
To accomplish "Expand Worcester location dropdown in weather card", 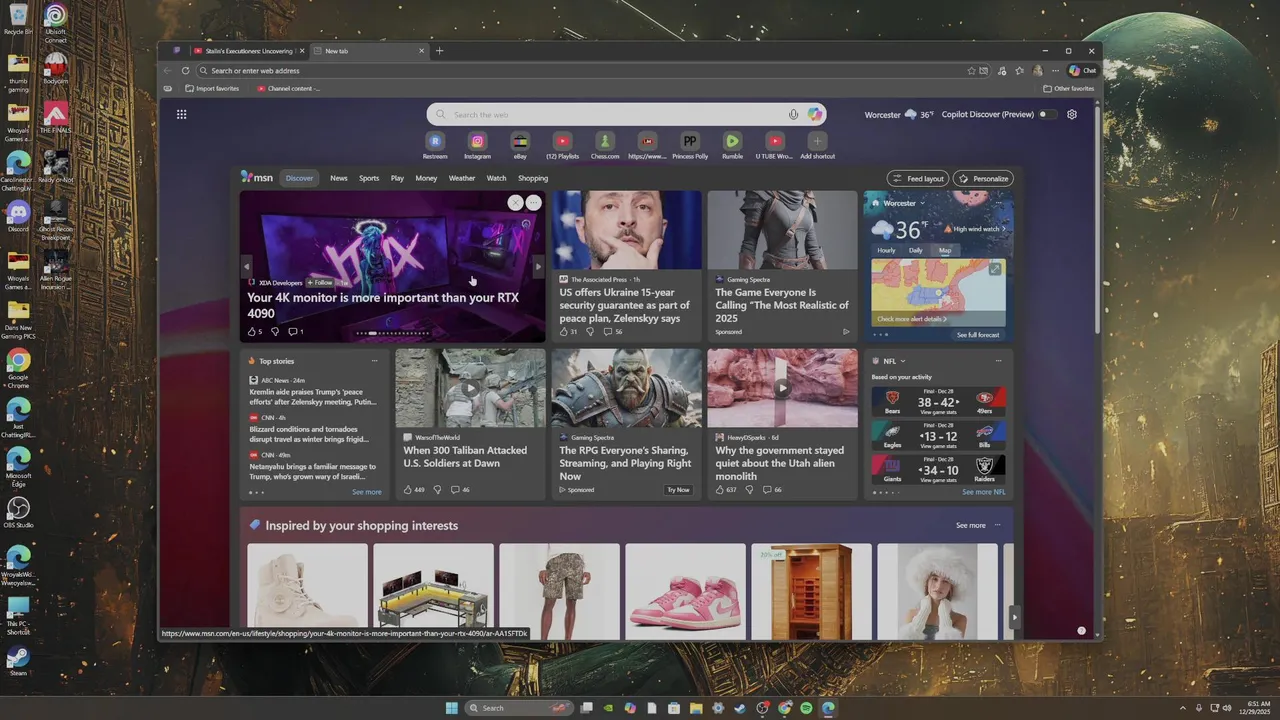I will coord(922,203).
